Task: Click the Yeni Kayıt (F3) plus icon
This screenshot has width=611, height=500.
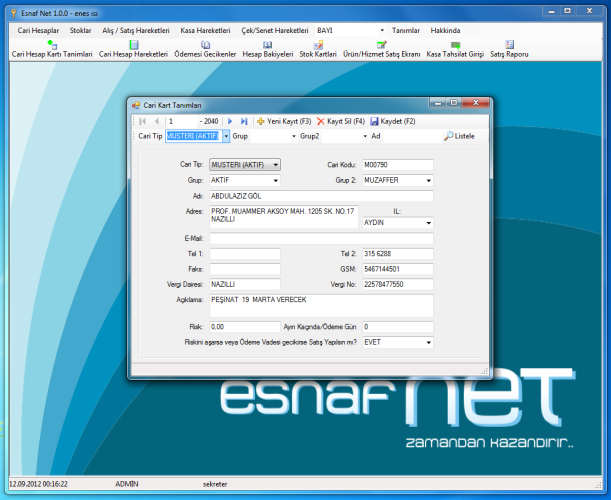Action: [261, 121]
